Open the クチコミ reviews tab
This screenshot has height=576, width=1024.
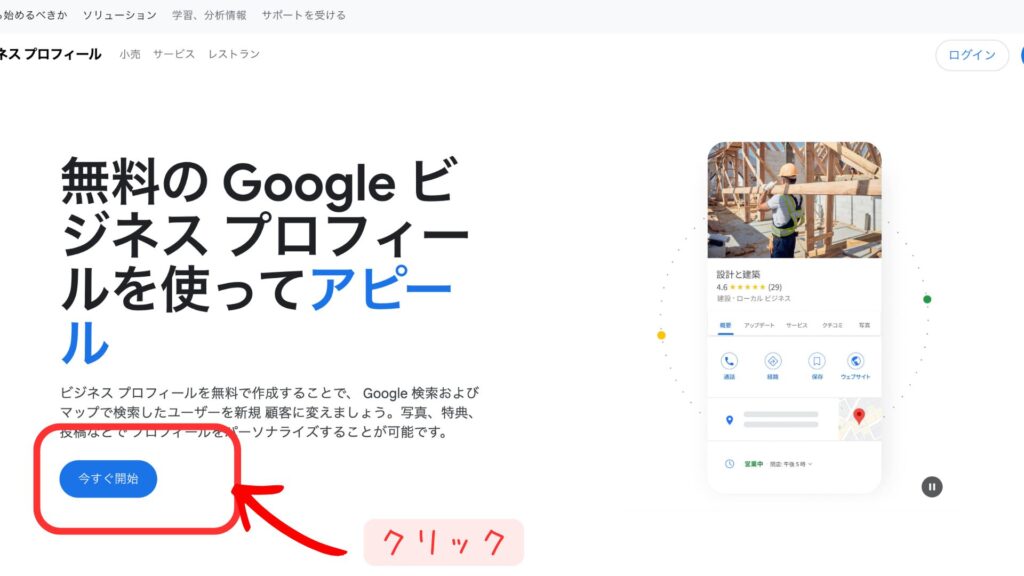[x=835, y=324]
